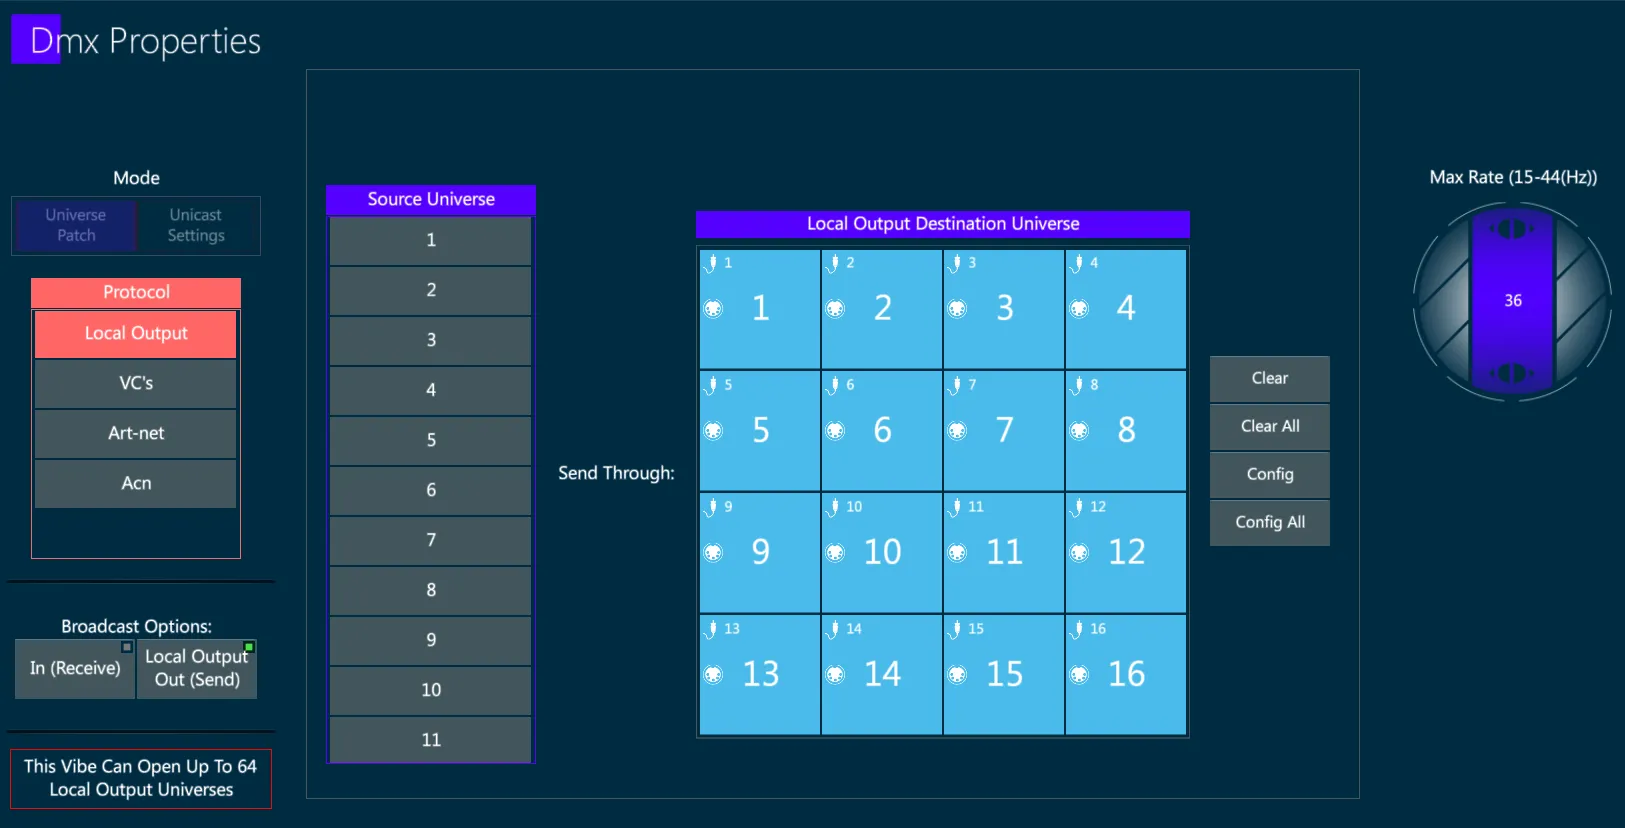The width and height of the screenshot is (1625, 828).
Task: Toggle Local Output Out (Send) option
Action: 197,668
